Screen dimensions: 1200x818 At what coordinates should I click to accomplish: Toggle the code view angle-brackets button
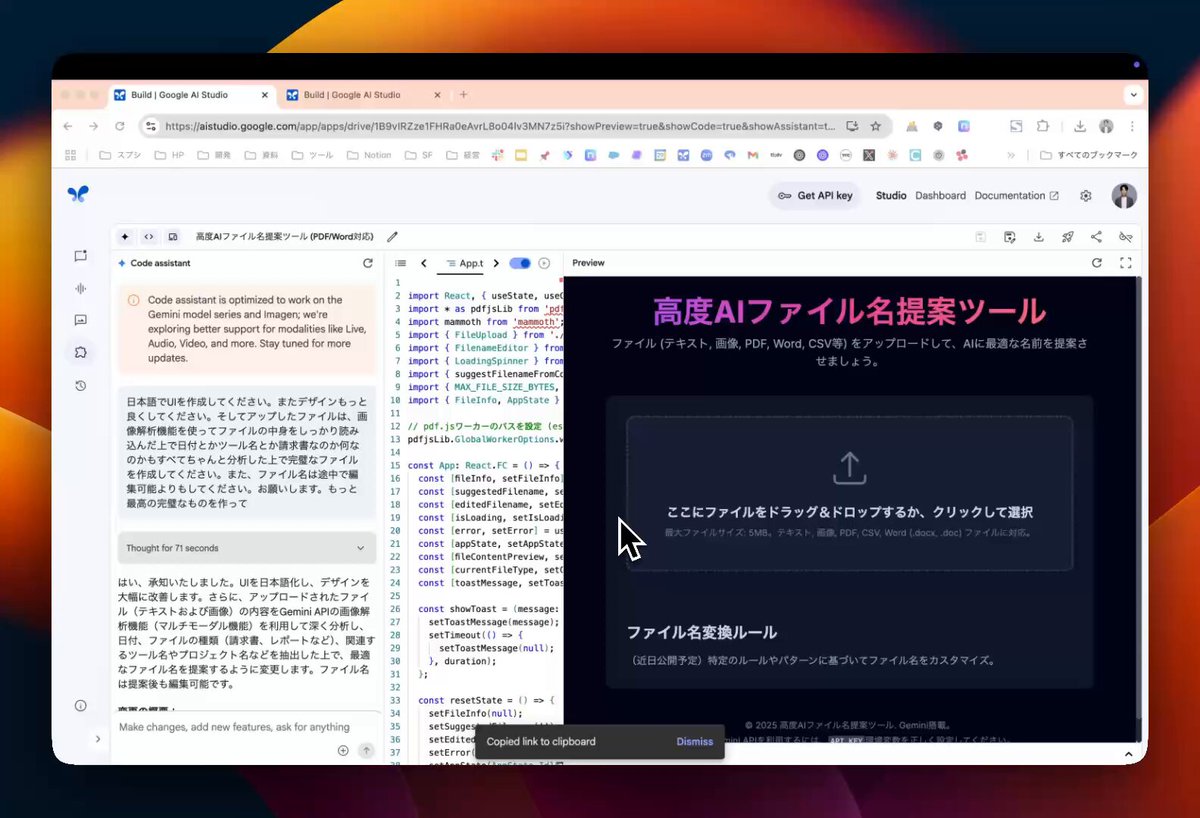click(x=149, y=237)
